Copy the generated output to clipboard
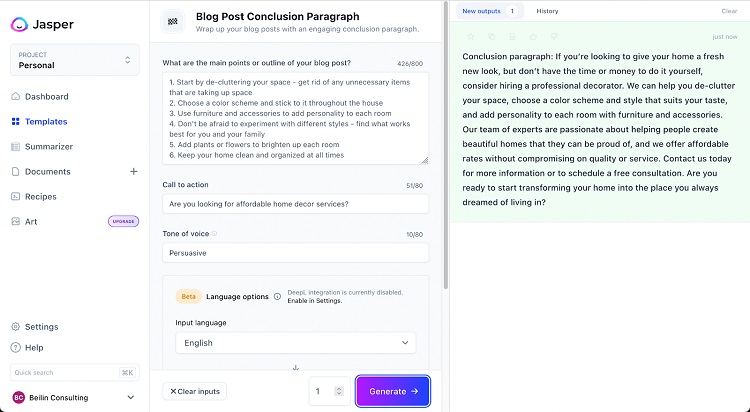Screen dimensions: 750x412 [491, 36]
